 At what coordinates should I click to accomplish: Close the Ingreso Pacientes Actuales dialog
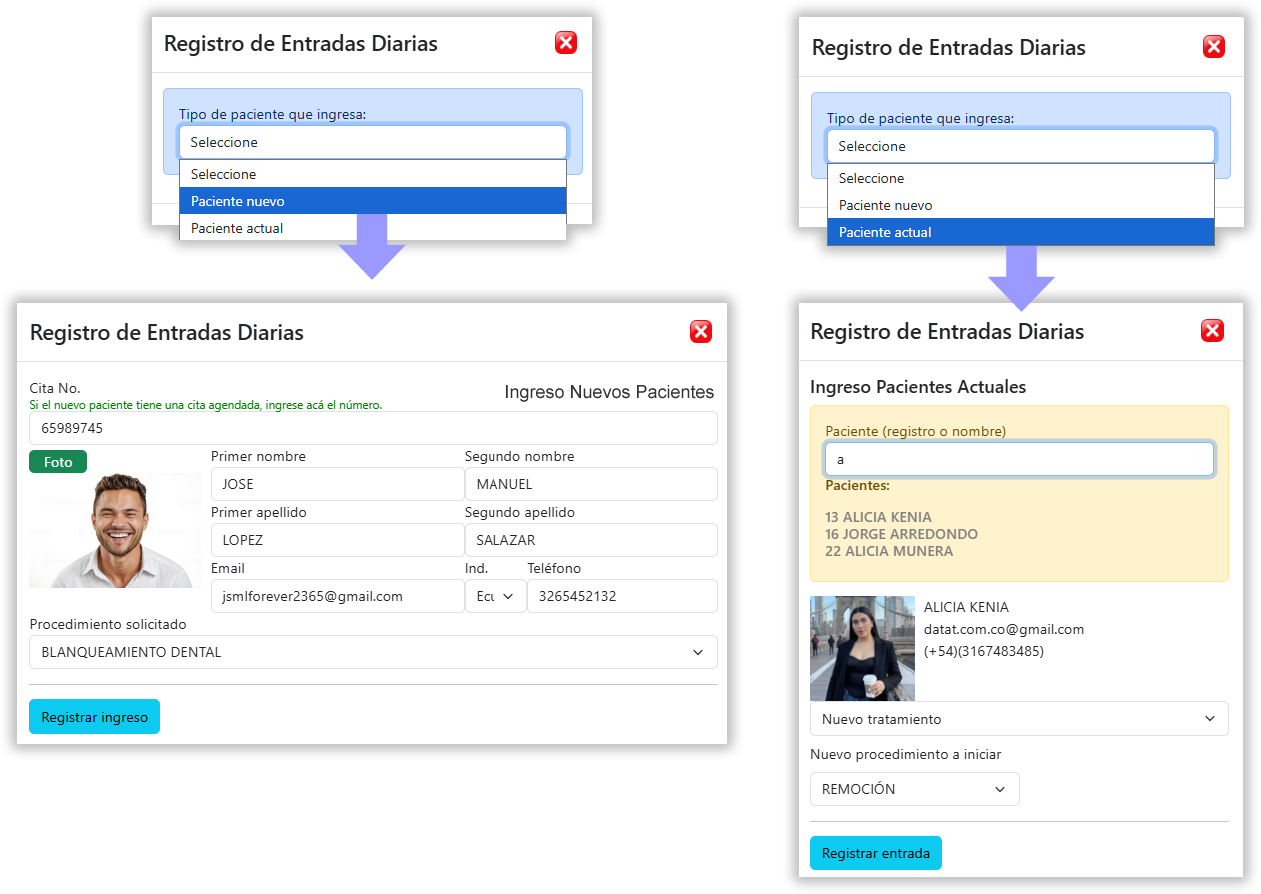click(1212, 331)
